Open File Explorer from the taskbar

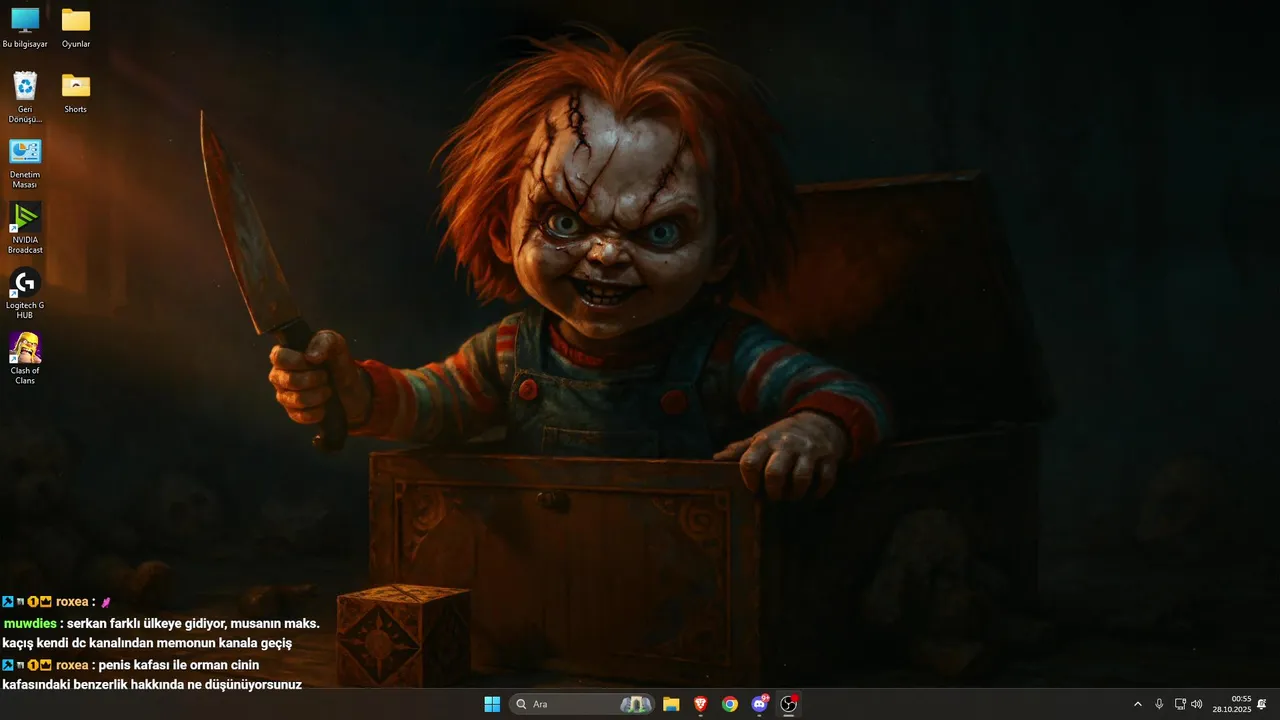(x=671, y=704)
